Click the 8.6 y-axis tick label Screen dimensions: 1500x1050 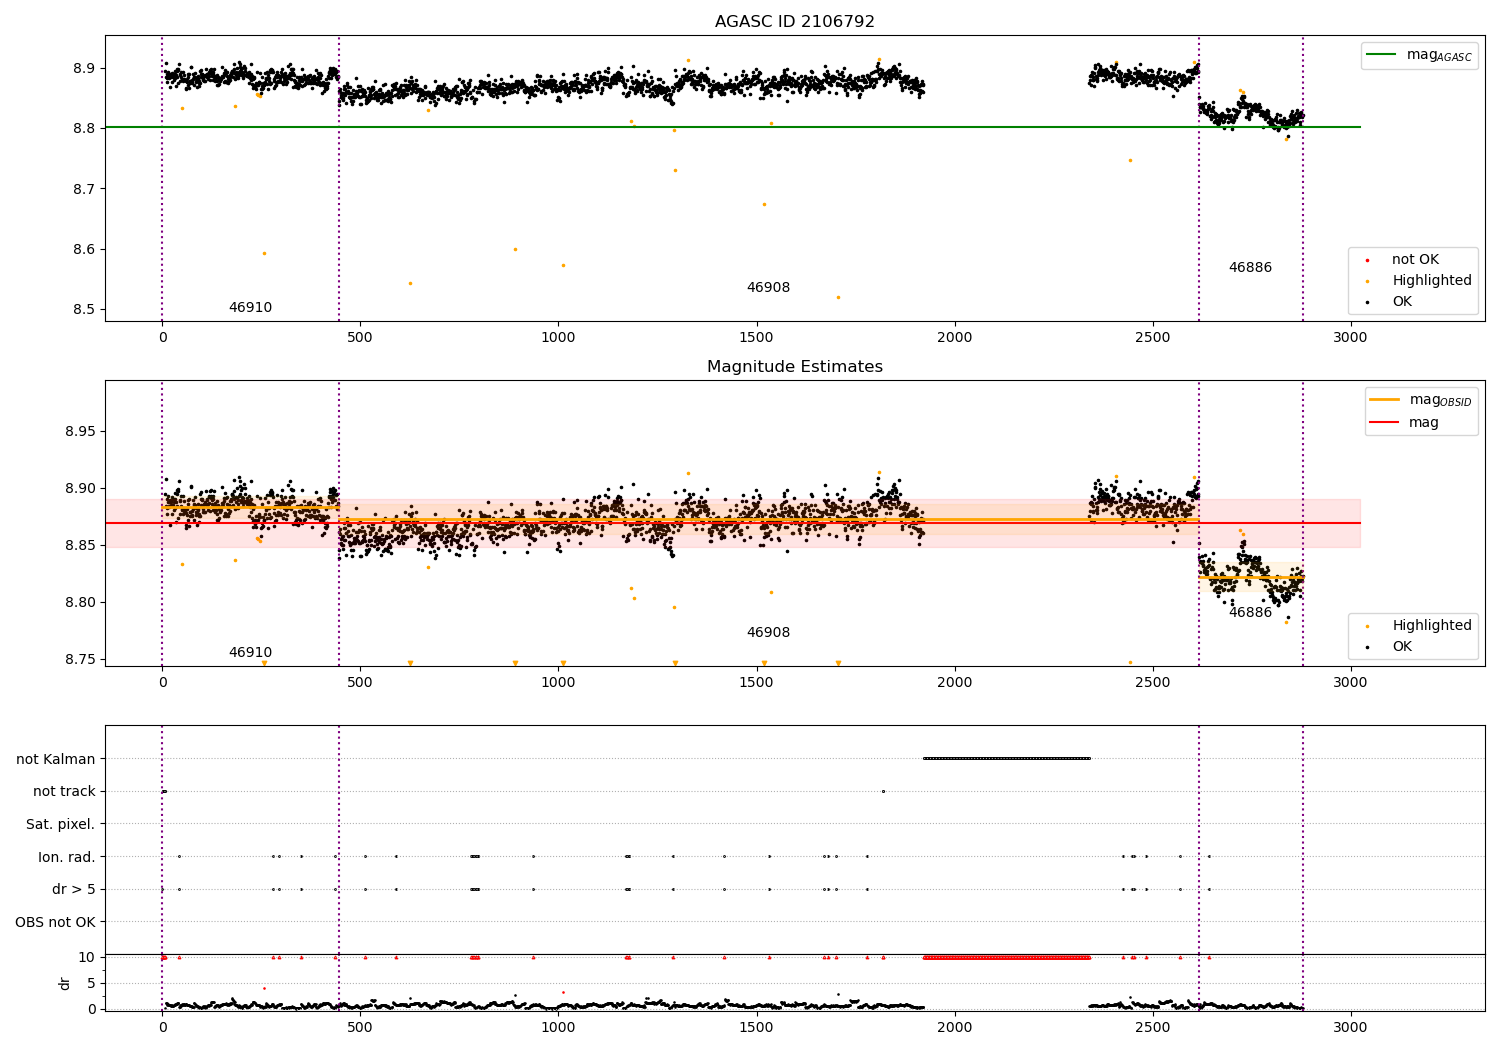(x=85, y=250)
